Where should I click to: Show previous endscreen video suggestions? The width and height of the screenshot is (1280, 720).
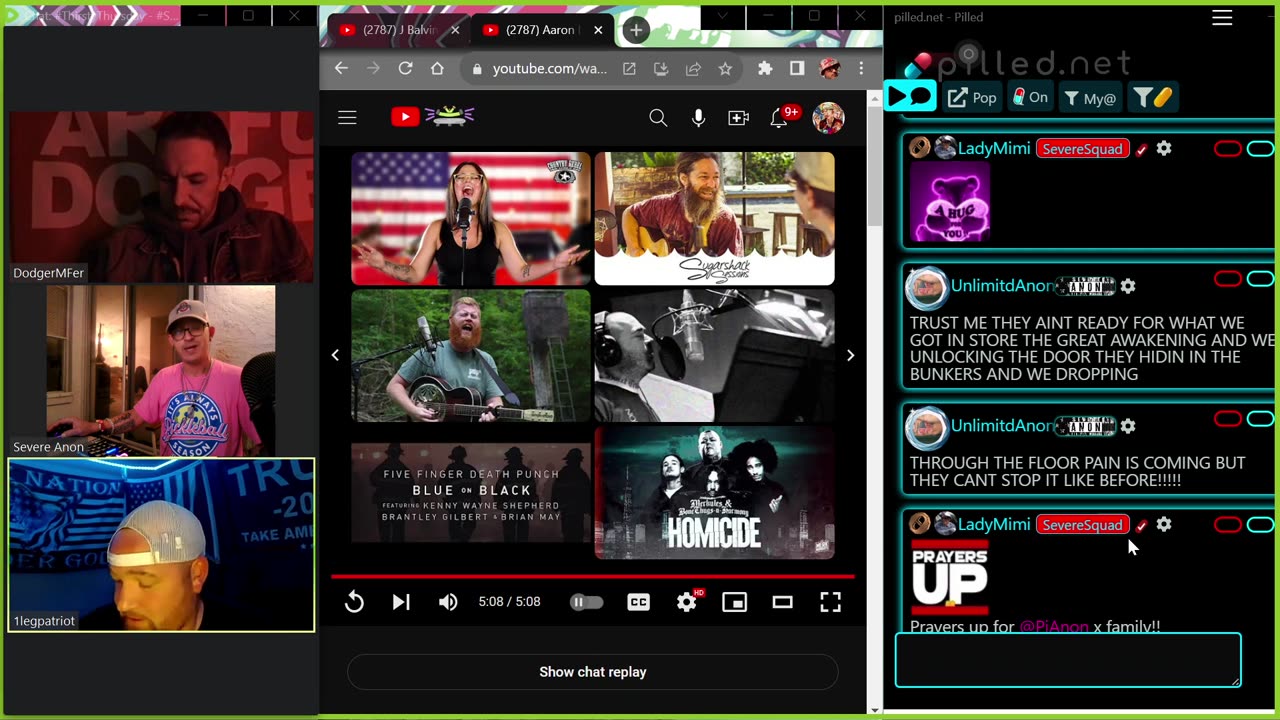[335, 355]
